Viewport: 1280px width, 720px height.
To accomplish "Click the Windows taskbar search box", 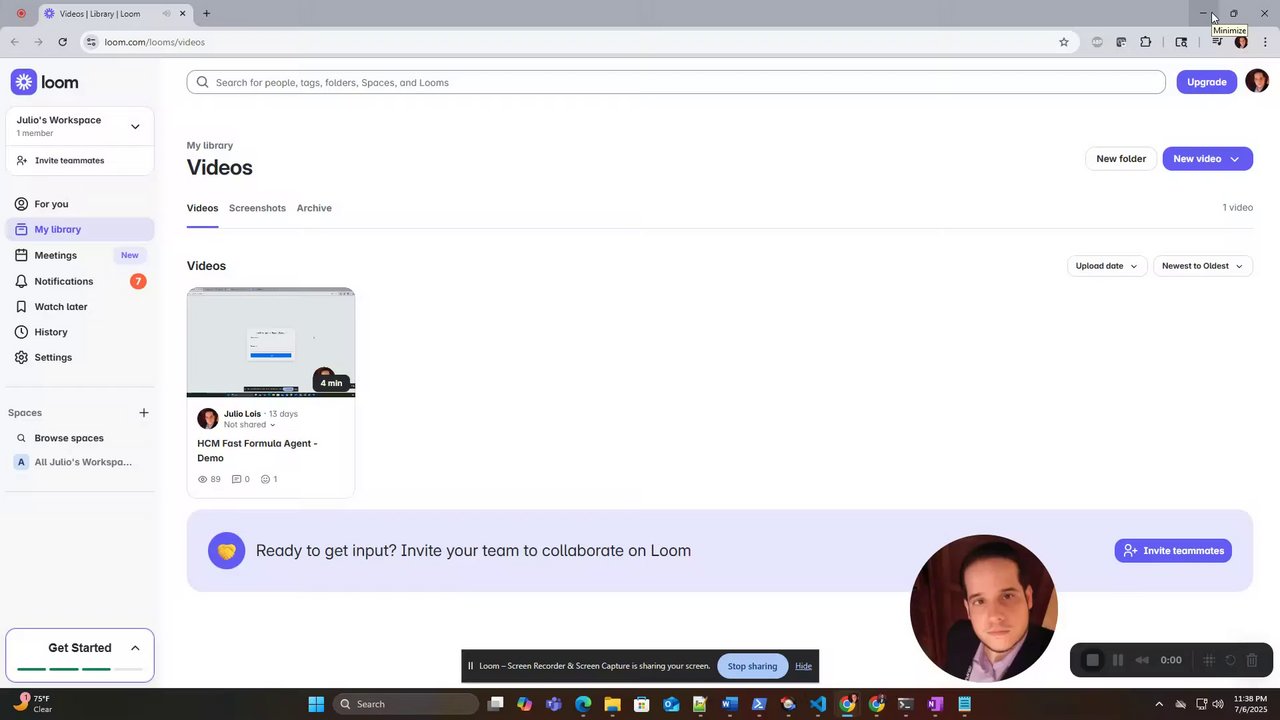I will (406, 704).
